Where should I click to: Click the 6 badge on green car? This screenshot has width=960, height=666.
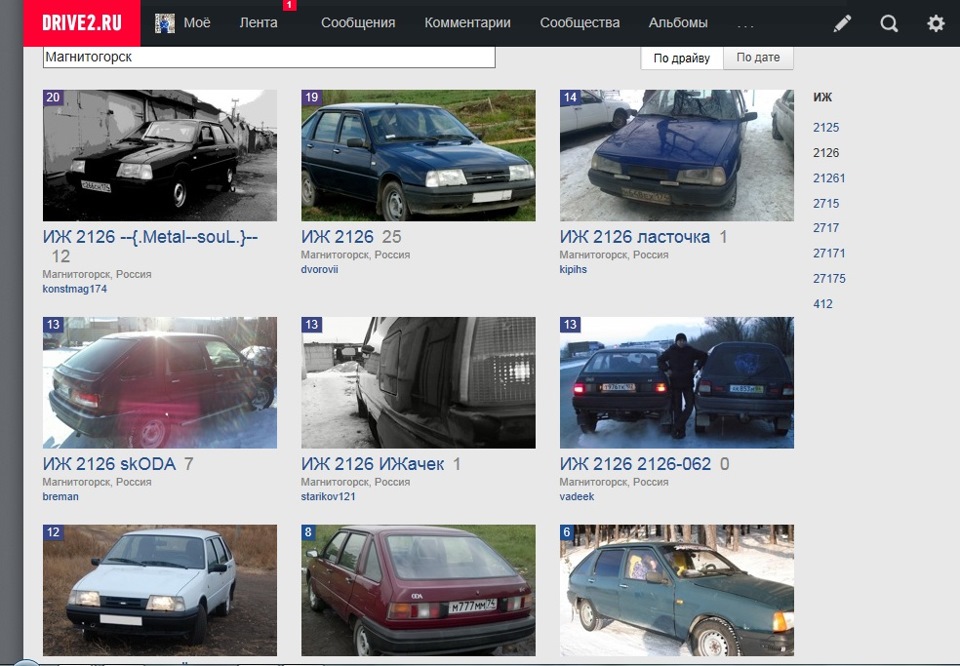[x=567, y=533]
